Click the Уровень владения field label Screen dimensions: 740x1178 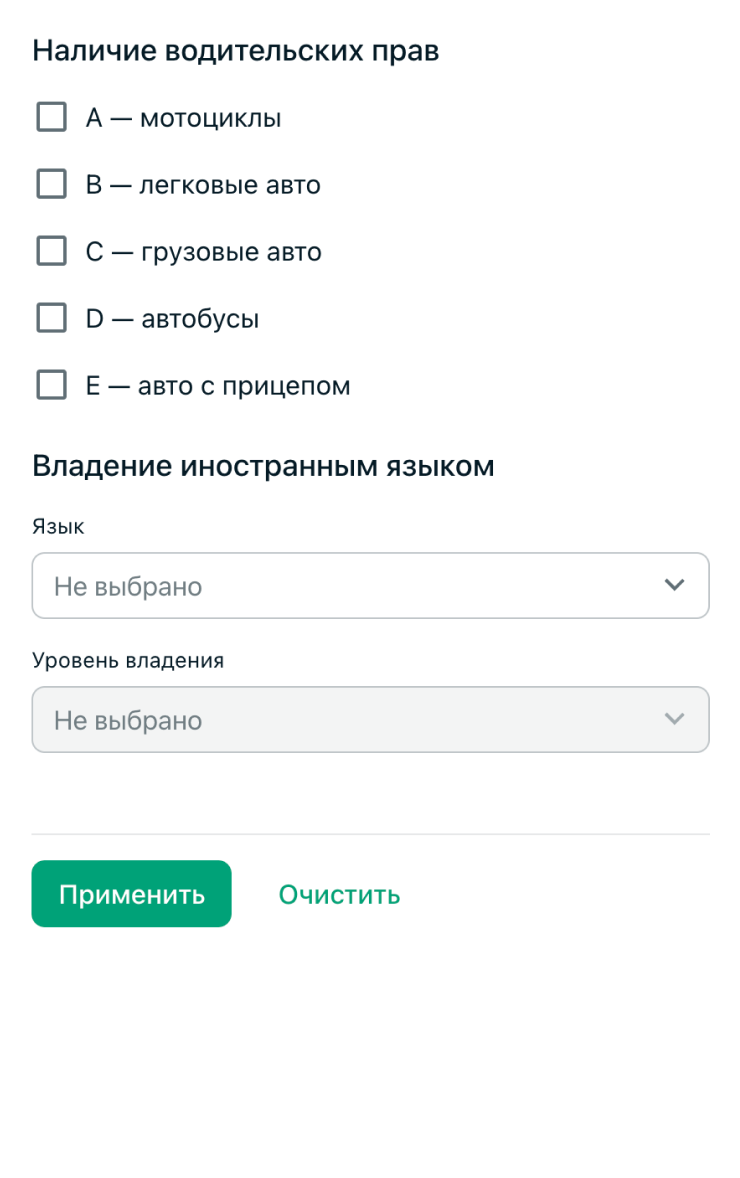128,660
